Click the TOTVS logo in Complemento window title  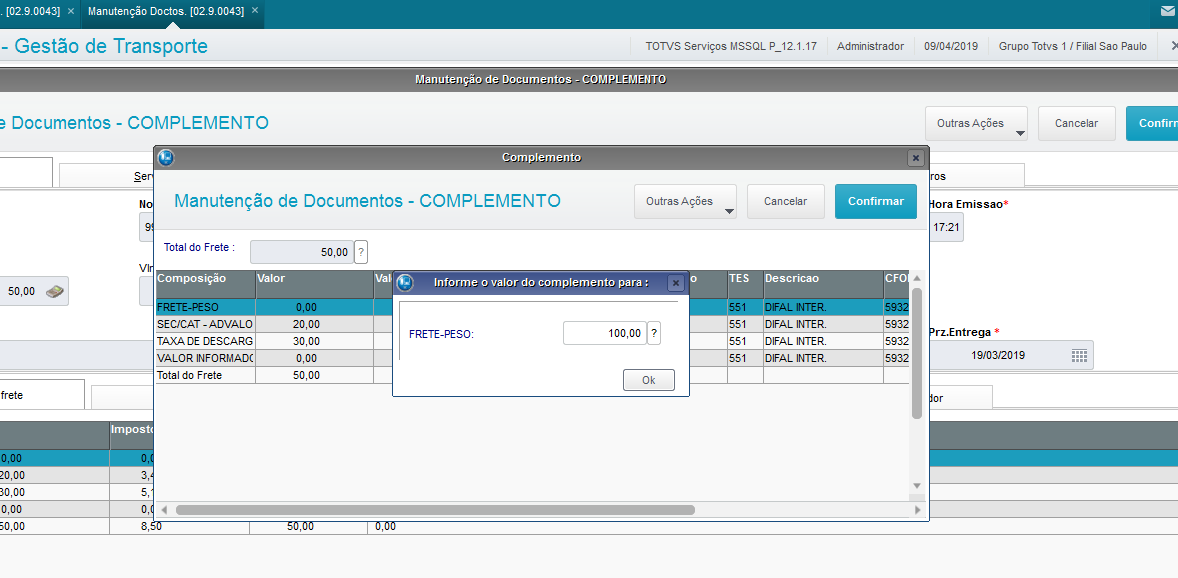tap(166, 157)
